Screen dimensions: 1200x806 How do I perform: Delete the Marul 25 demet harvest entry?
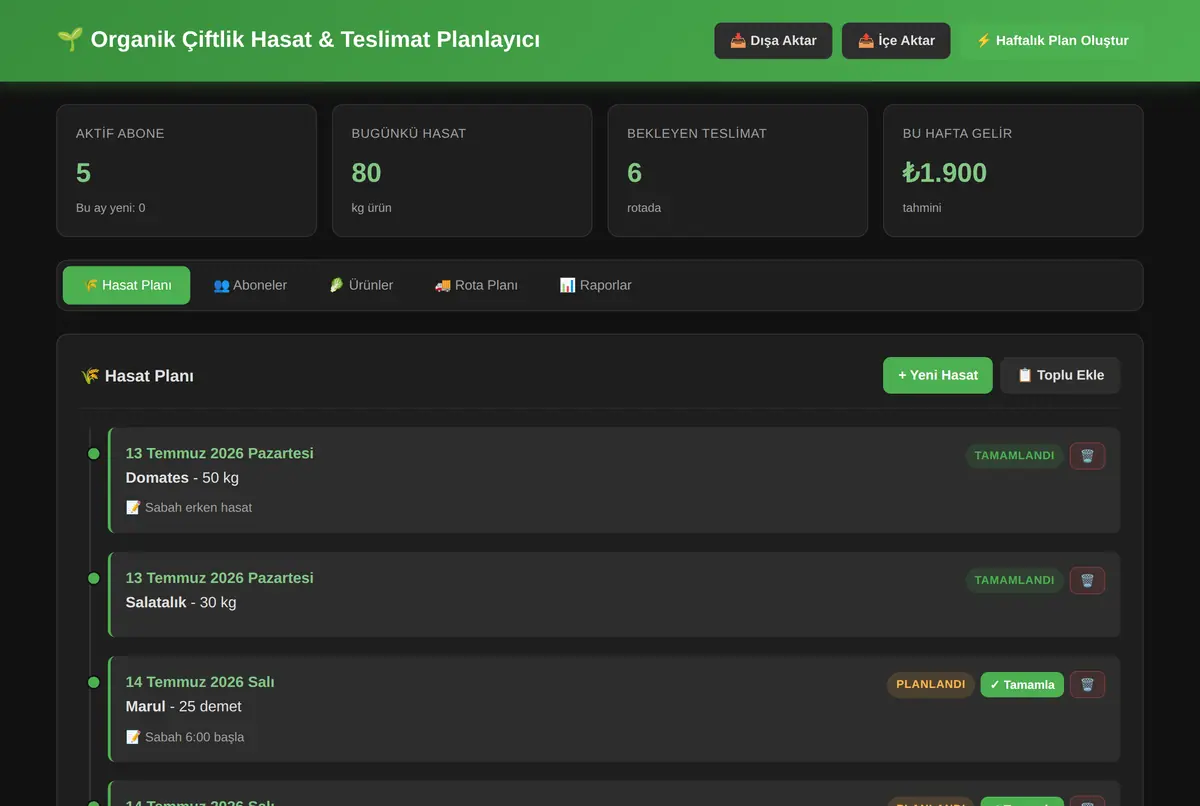tap(1087, 685)
